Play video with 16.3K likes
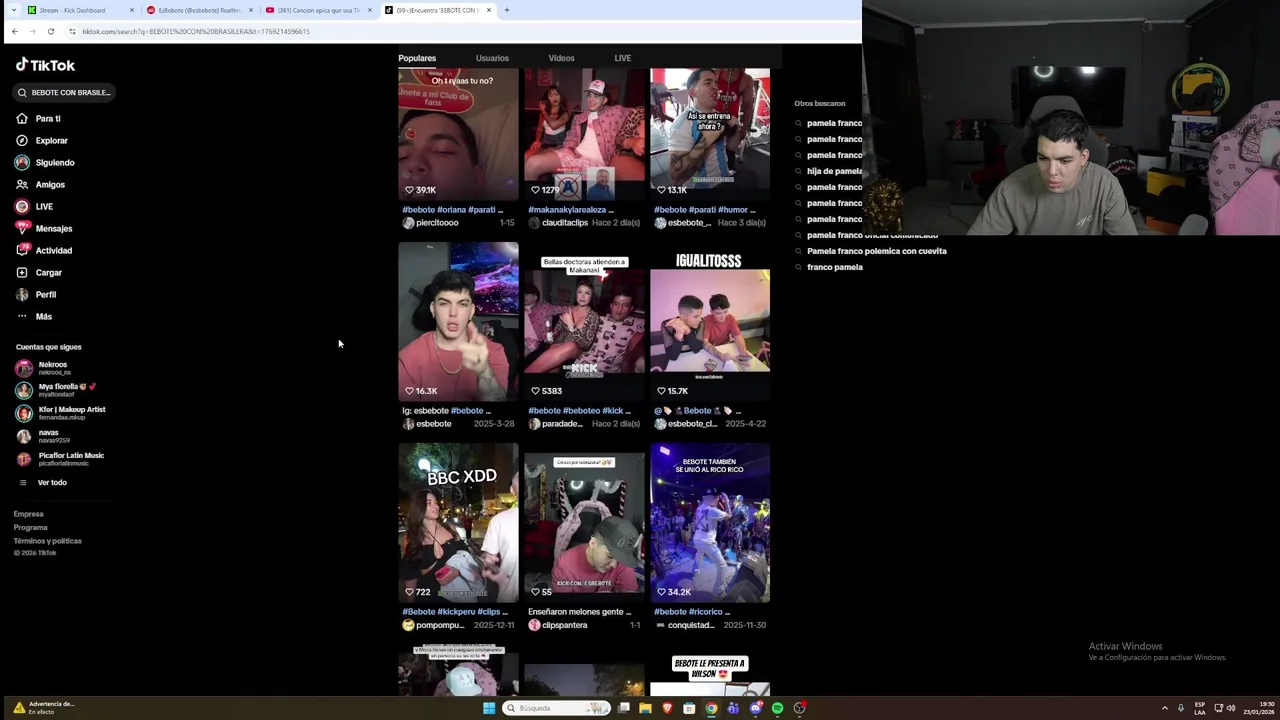Image resolution: width=1280 pixels, height=720 pixels. [x=458, y=321]
